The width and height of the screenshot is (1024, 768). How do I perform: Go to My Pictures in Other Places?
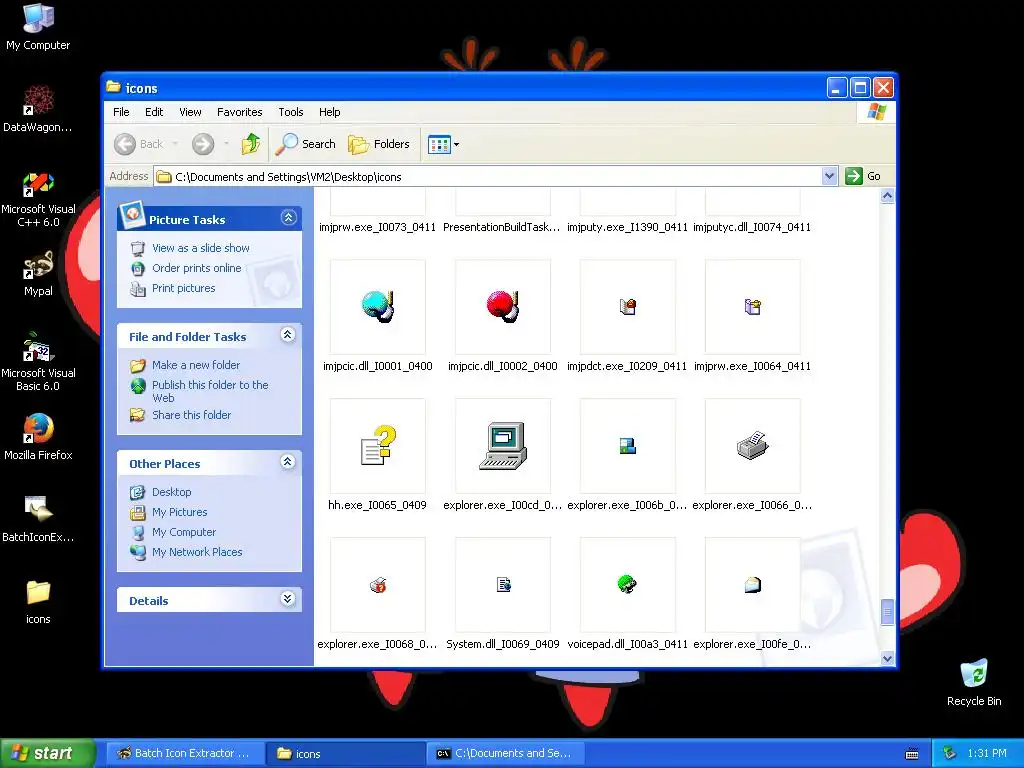pos(180,513)
